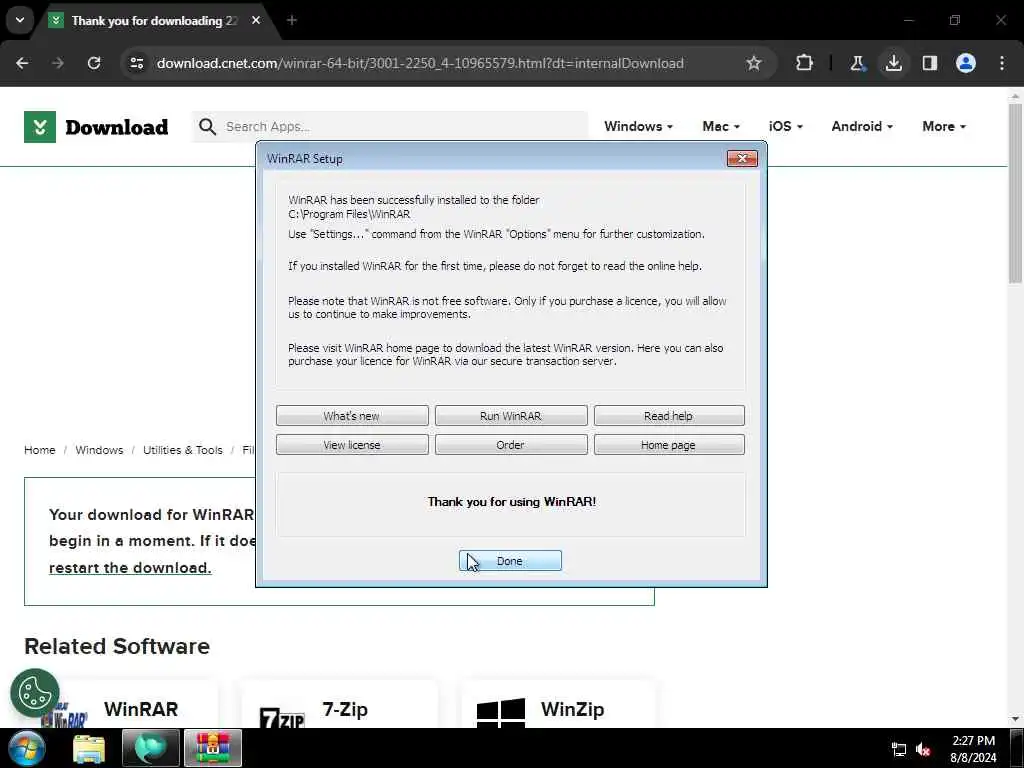Click the Chrome forward arrow
Viewport: 1024px width, 768px height.
[x=58, y=63]
